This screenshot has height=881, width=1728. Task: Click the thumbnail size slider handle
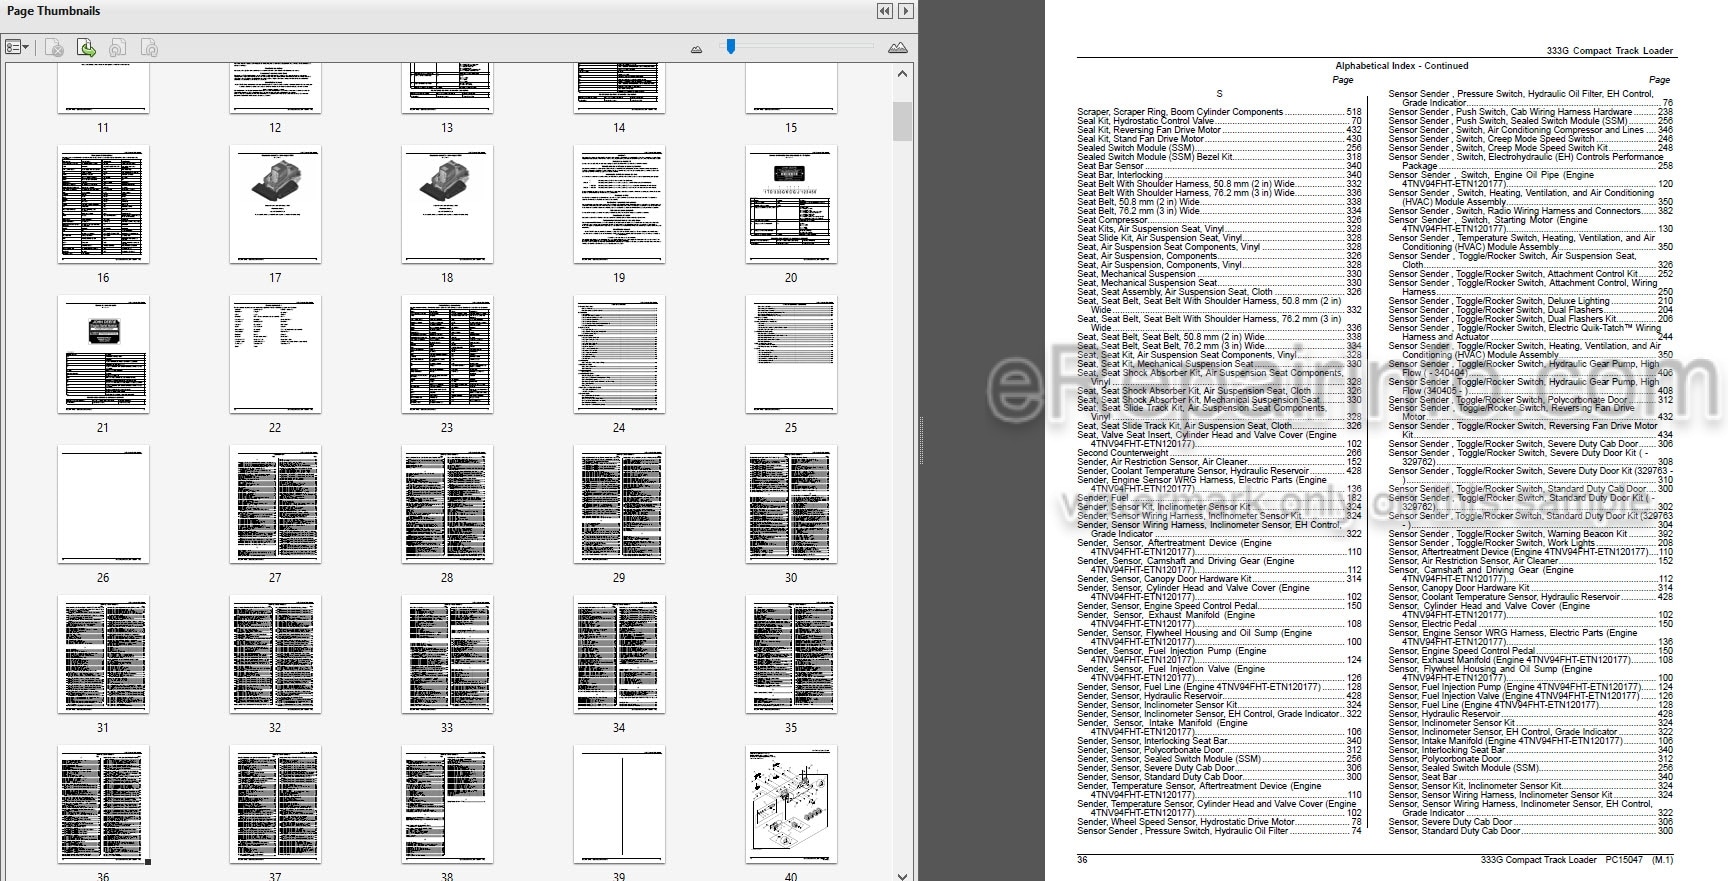(731, 46)
